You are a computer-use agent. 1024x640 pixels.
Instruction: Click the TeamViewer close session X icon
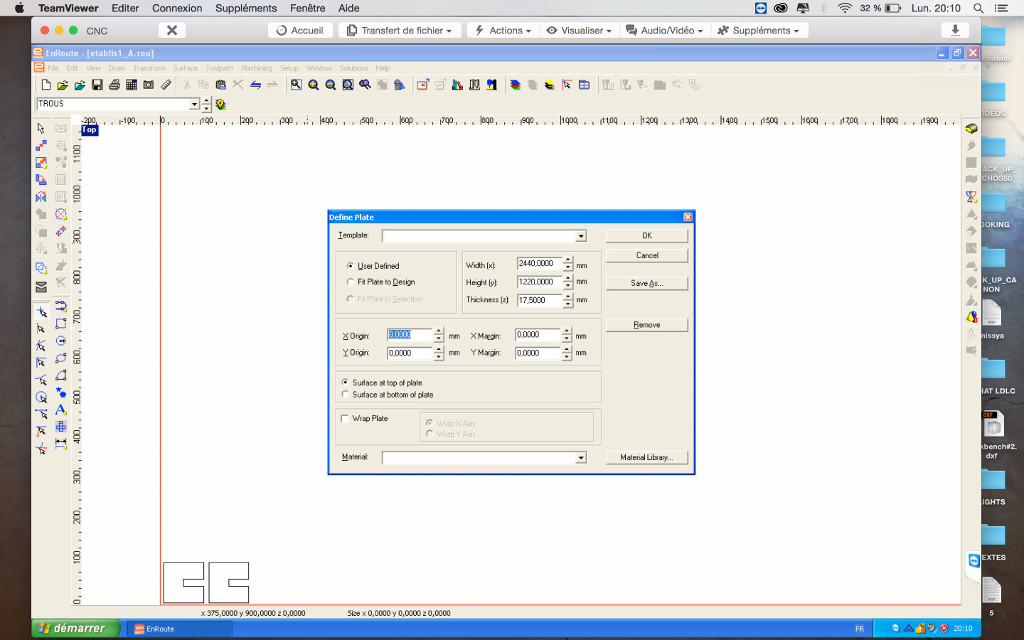tap(172, 30)
